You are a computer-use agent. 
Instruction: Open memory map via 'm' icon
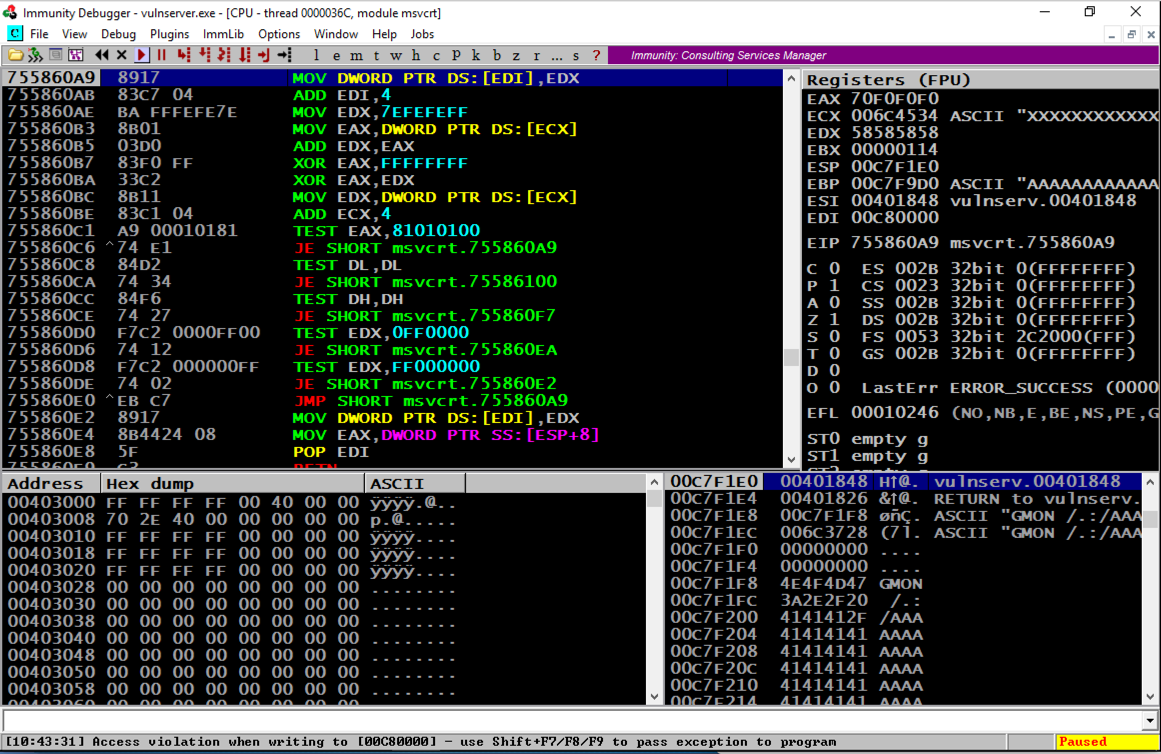click(356, 55)
